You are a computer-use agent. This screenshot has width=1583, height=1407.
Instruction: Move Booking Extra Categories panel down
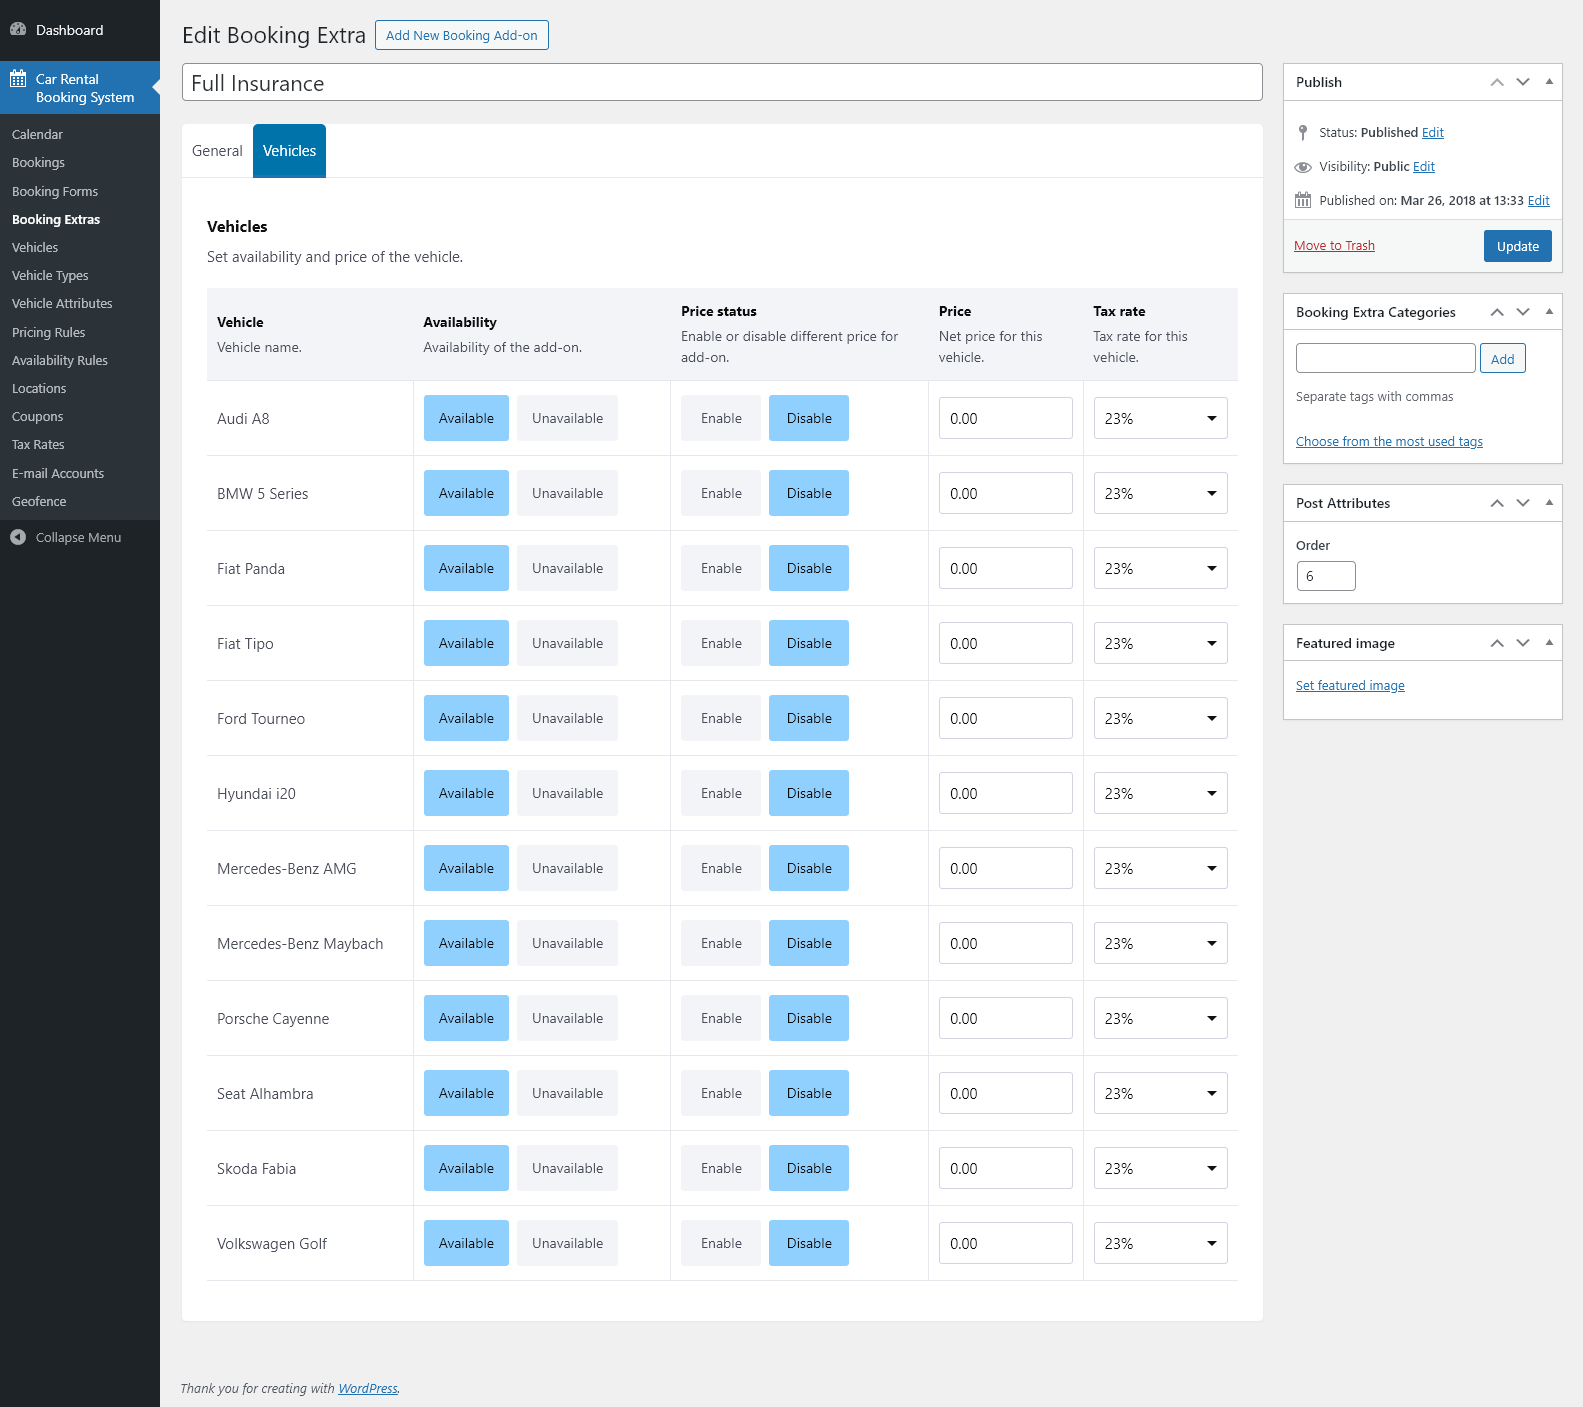tap(1523, 312)
